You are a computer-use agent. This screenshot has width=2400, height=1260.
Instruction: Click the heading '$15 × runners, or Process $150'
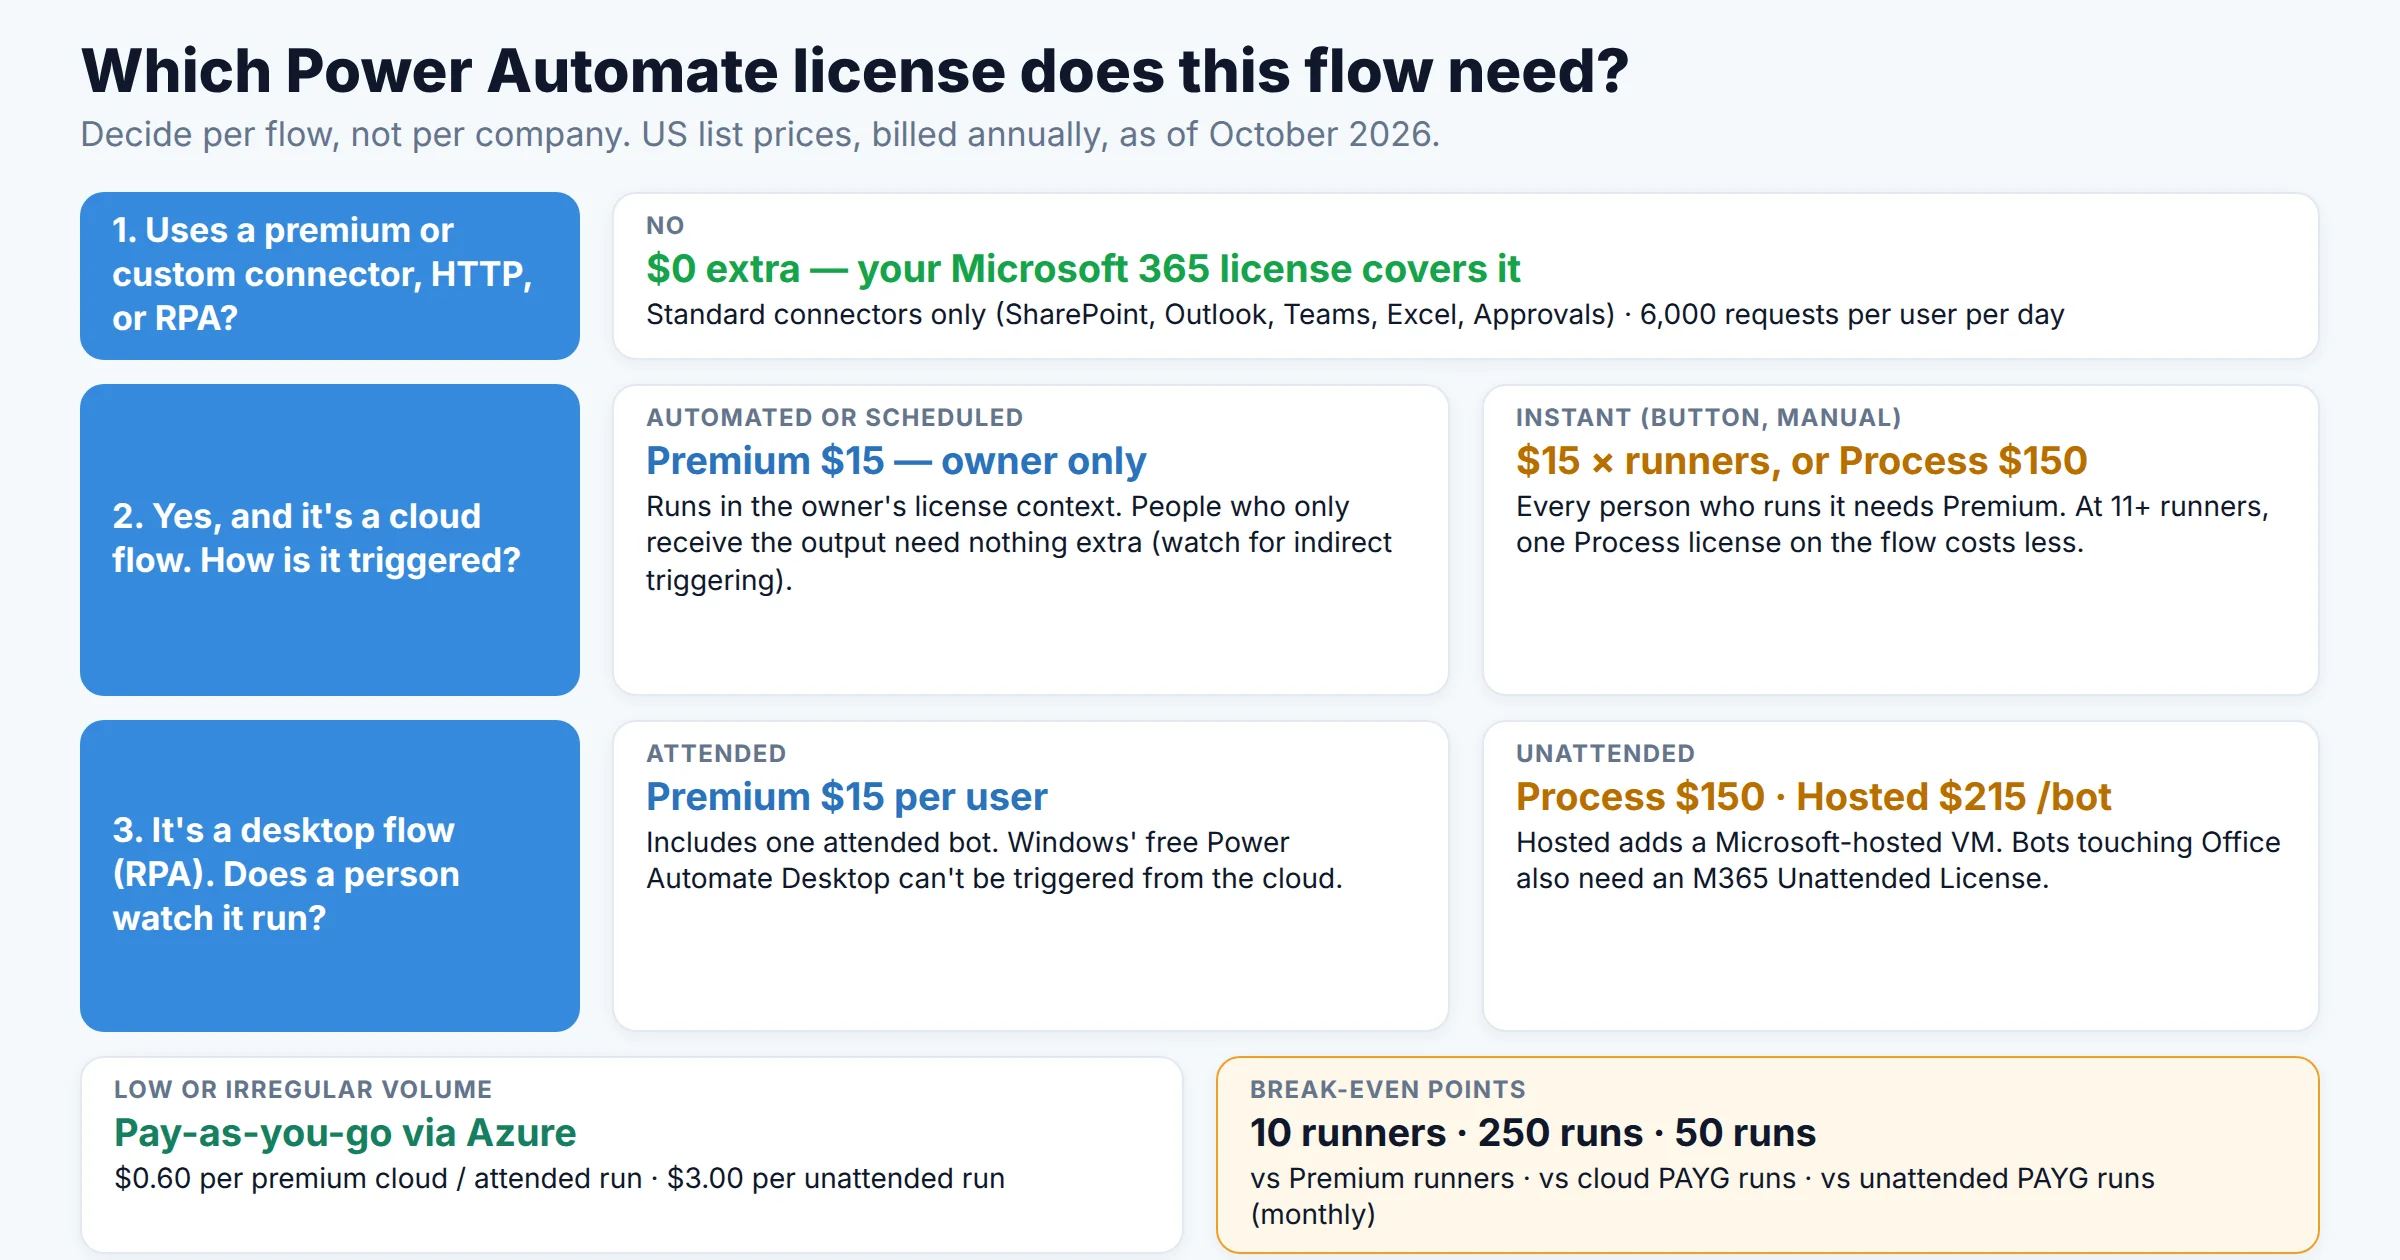coord(1802,461)
